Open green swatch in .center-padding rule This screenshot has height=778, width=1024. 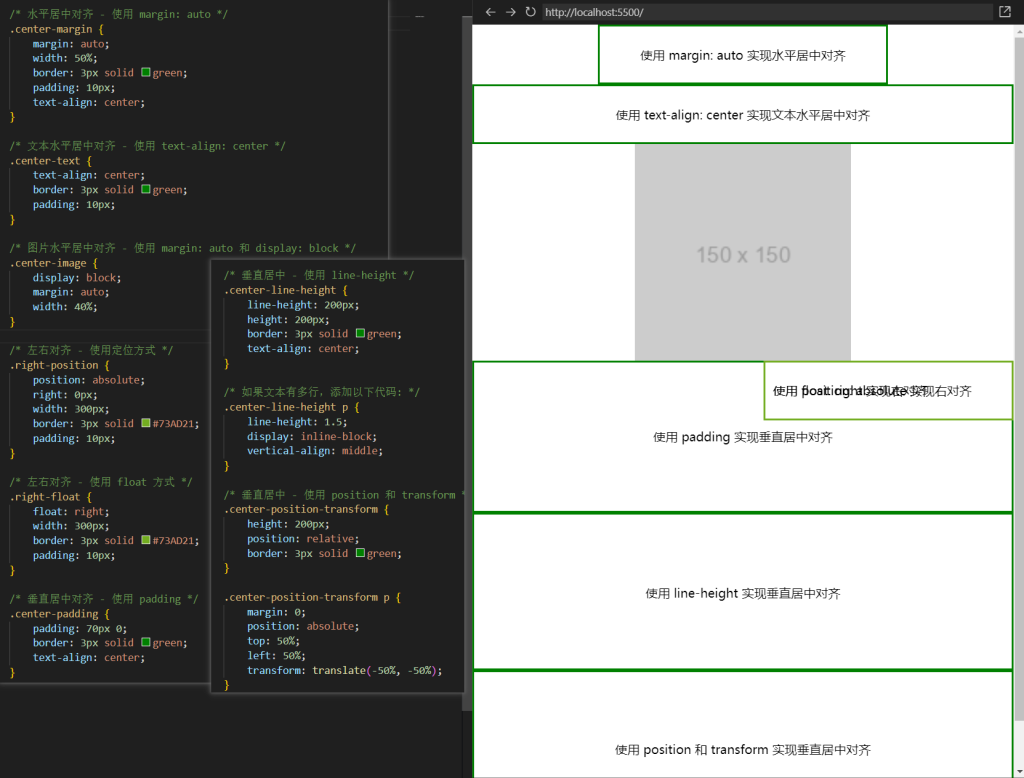click(x=146, y=643)
